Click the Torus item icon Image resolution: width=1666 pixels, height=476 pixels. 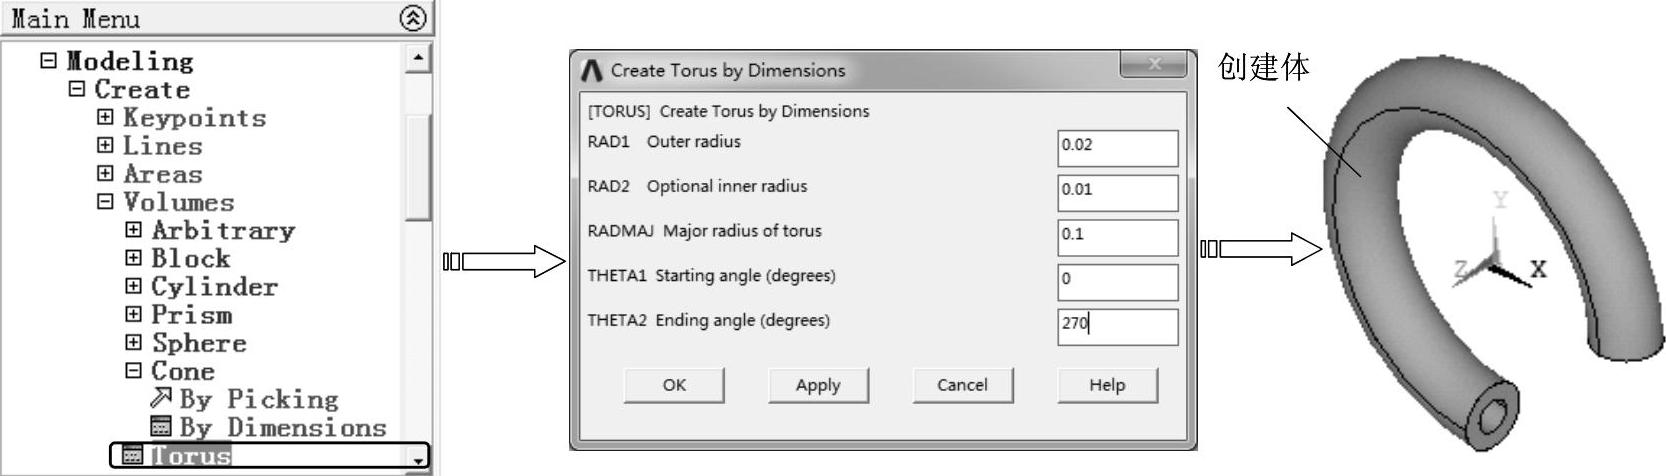(132, 456)
